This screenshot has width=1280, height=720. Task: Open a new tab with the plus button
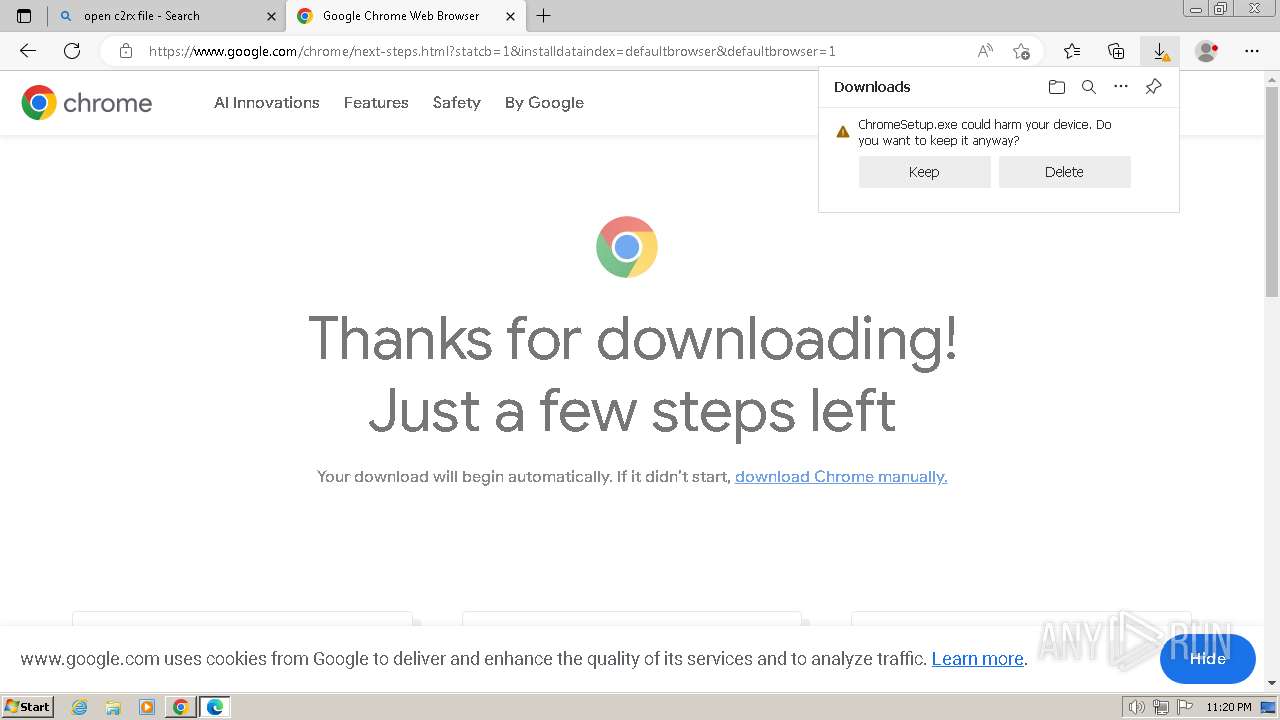tap(543, 16)
